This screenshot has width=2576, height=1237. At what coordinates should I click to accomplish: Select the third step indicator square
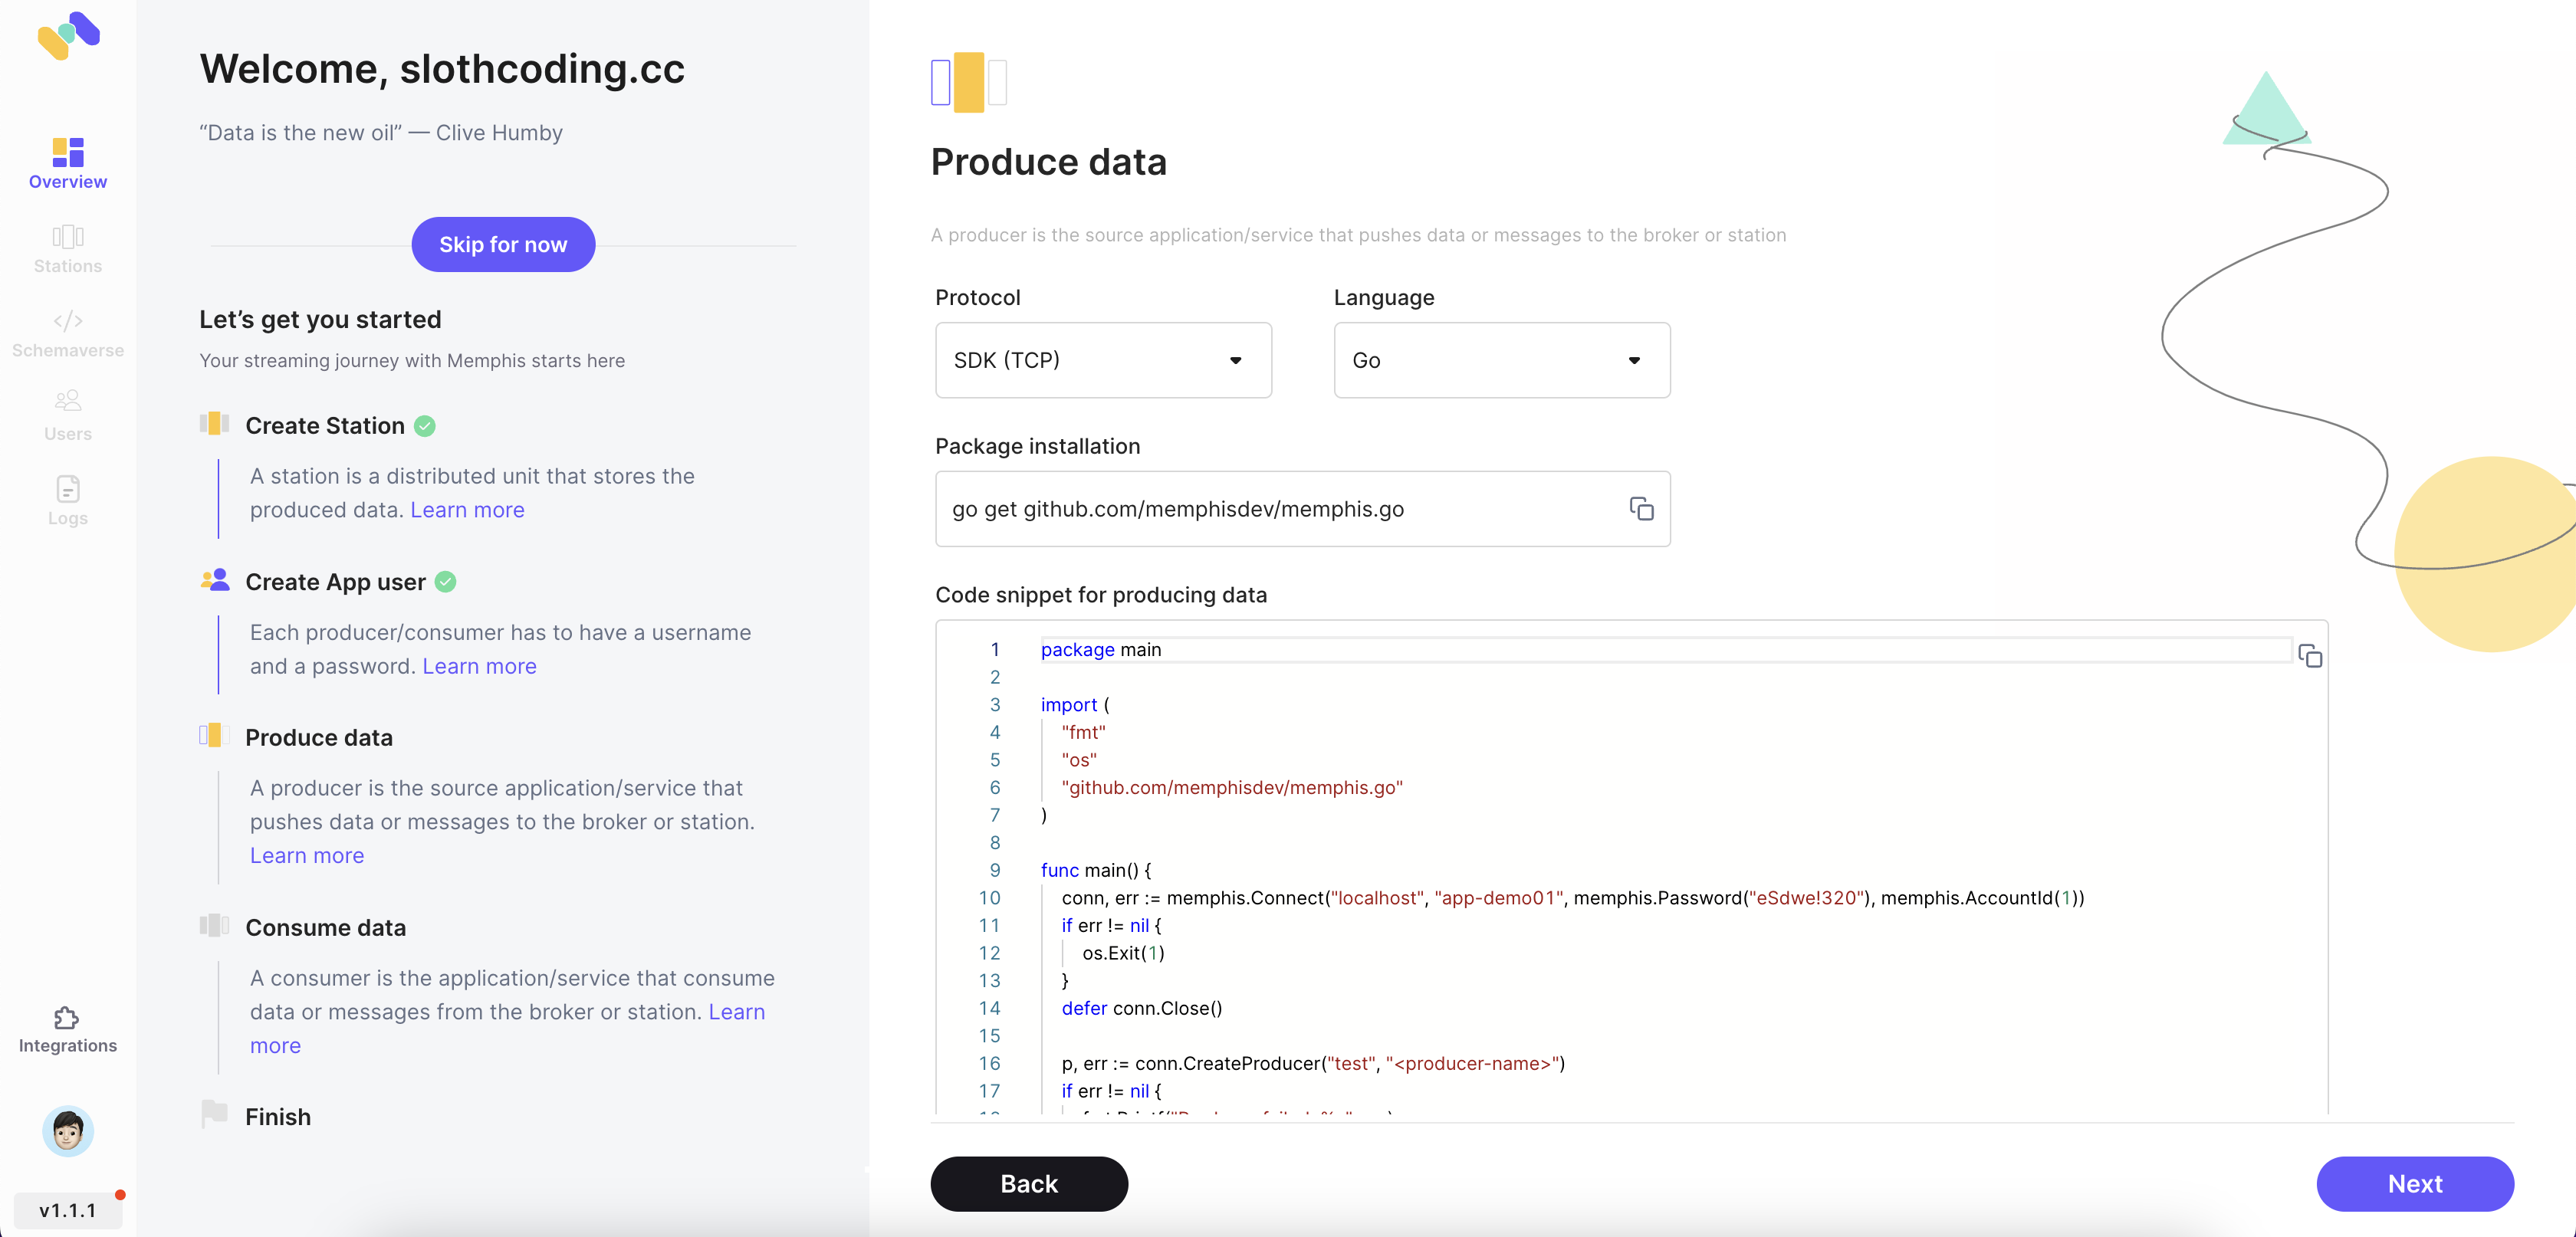pyautogui.click(x=997, y=82)
